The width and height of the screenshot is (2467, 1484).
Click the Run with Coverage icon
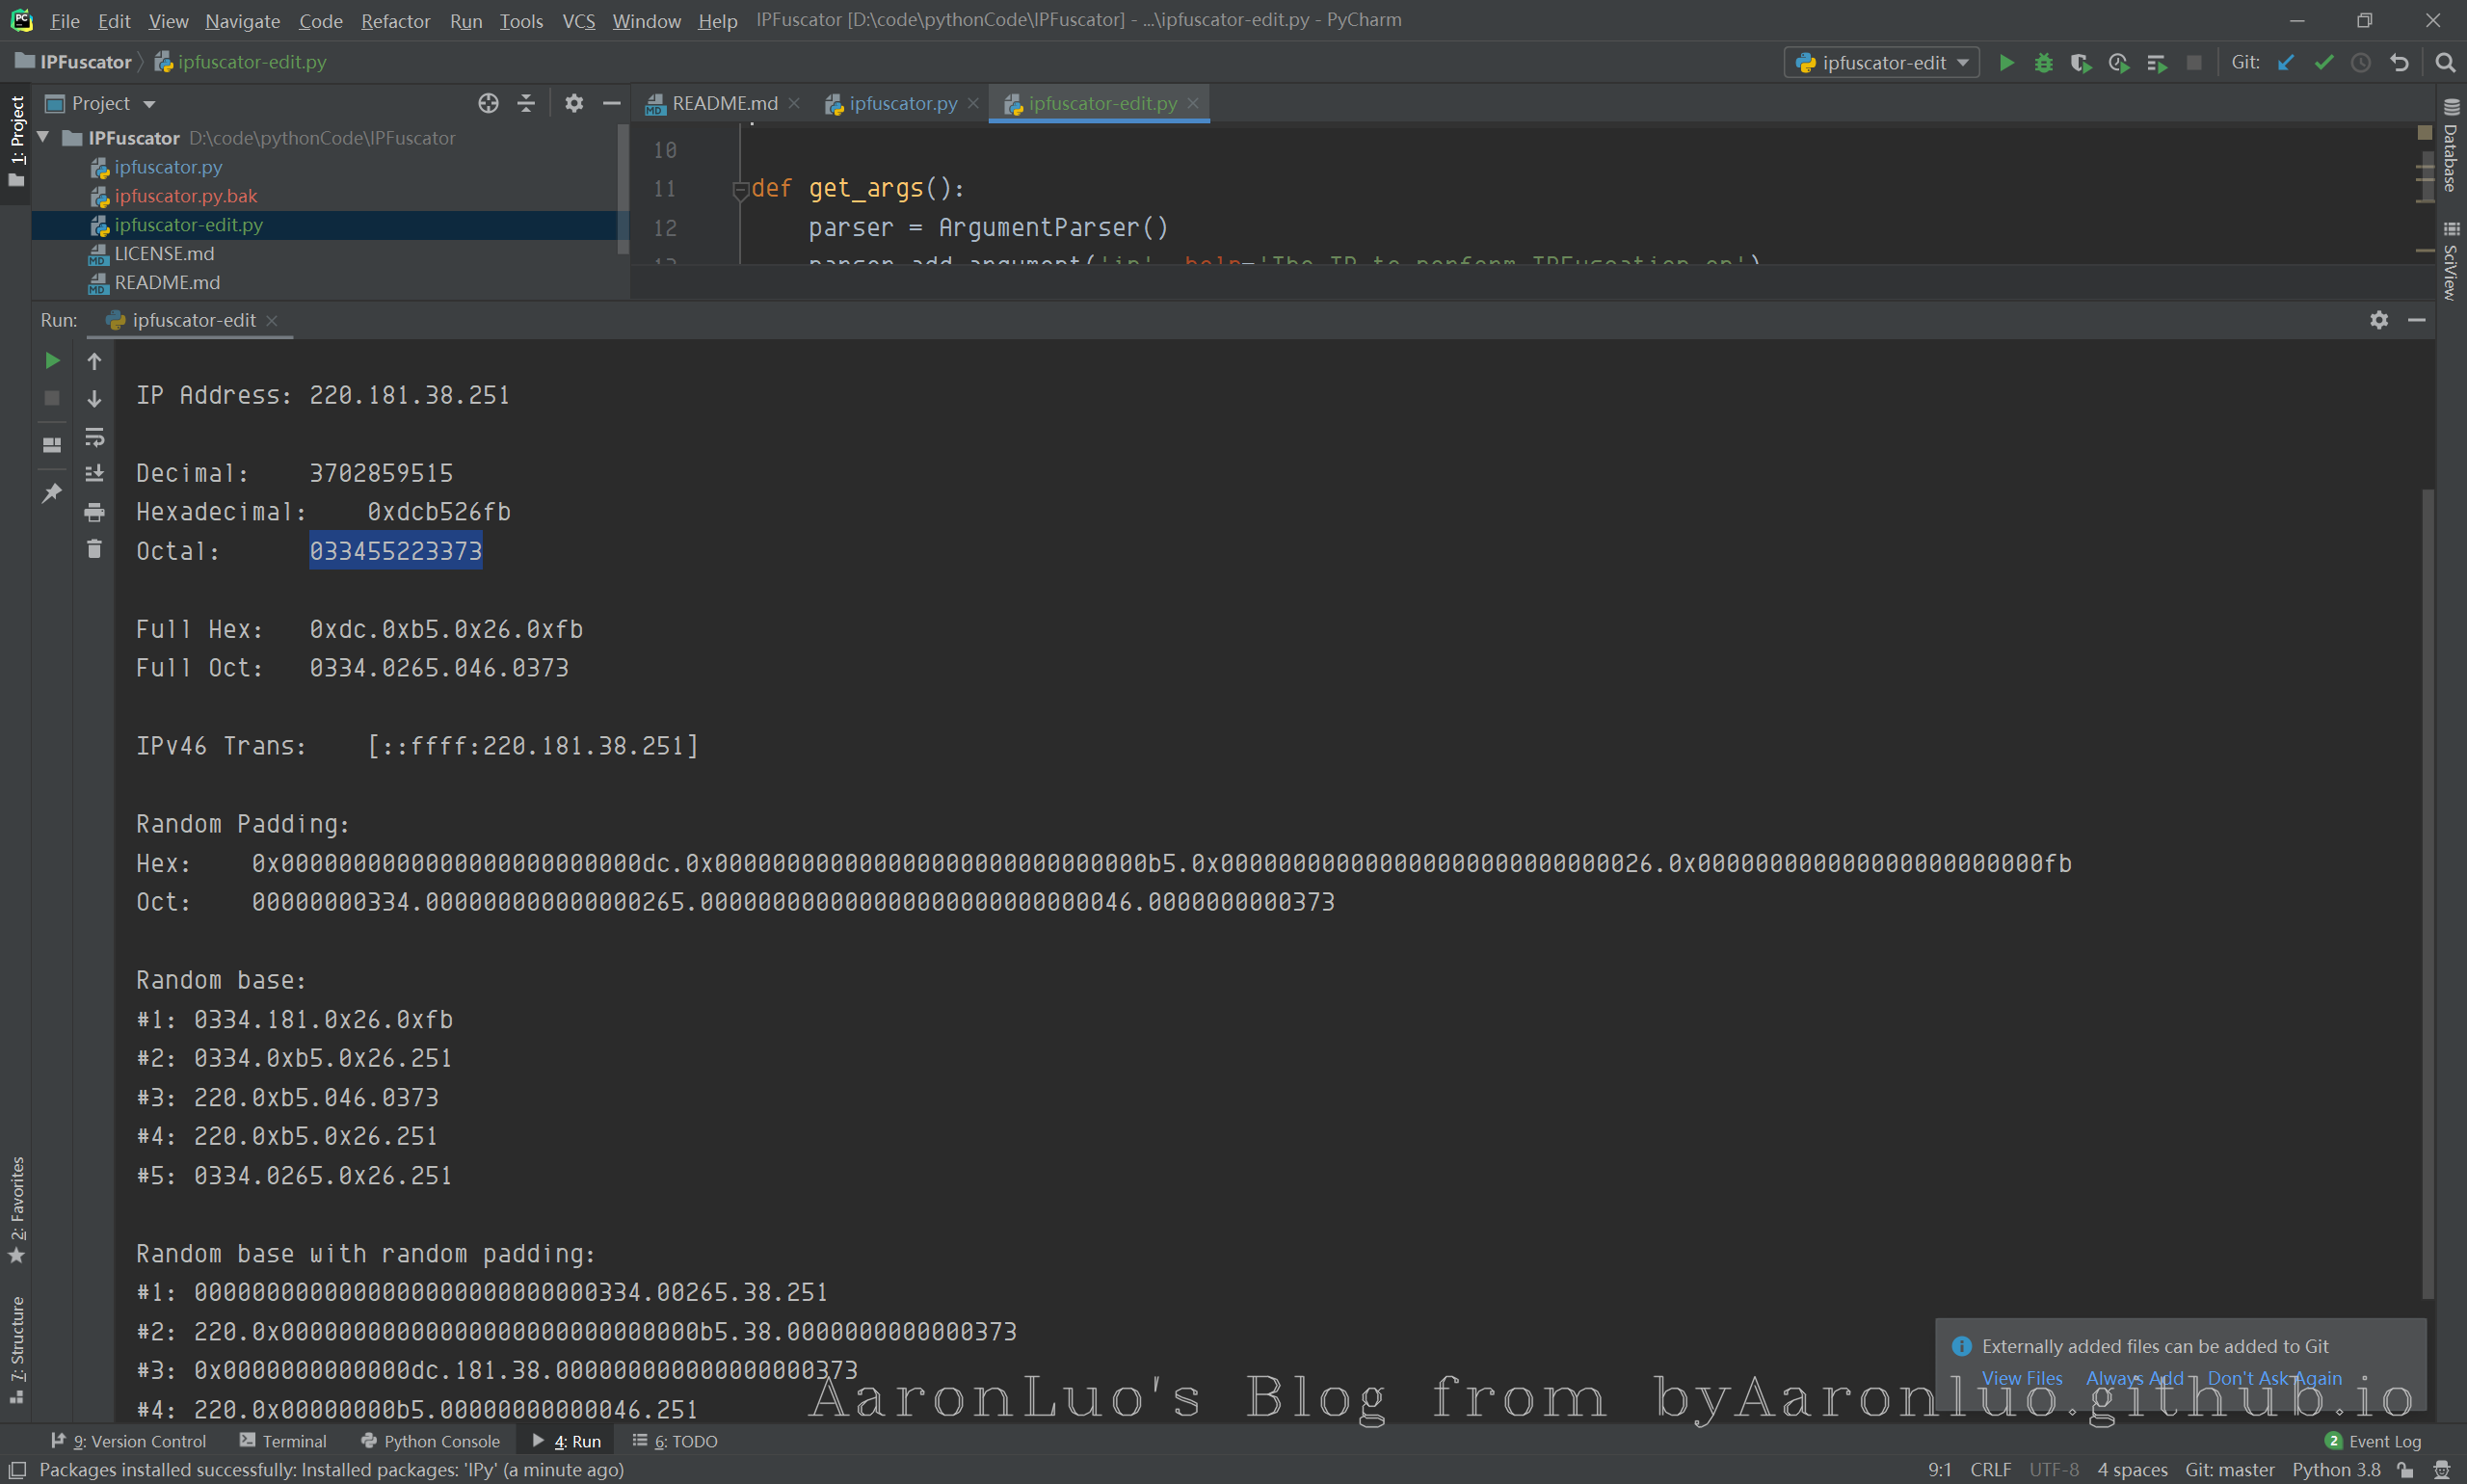(x=2080, y=63)
